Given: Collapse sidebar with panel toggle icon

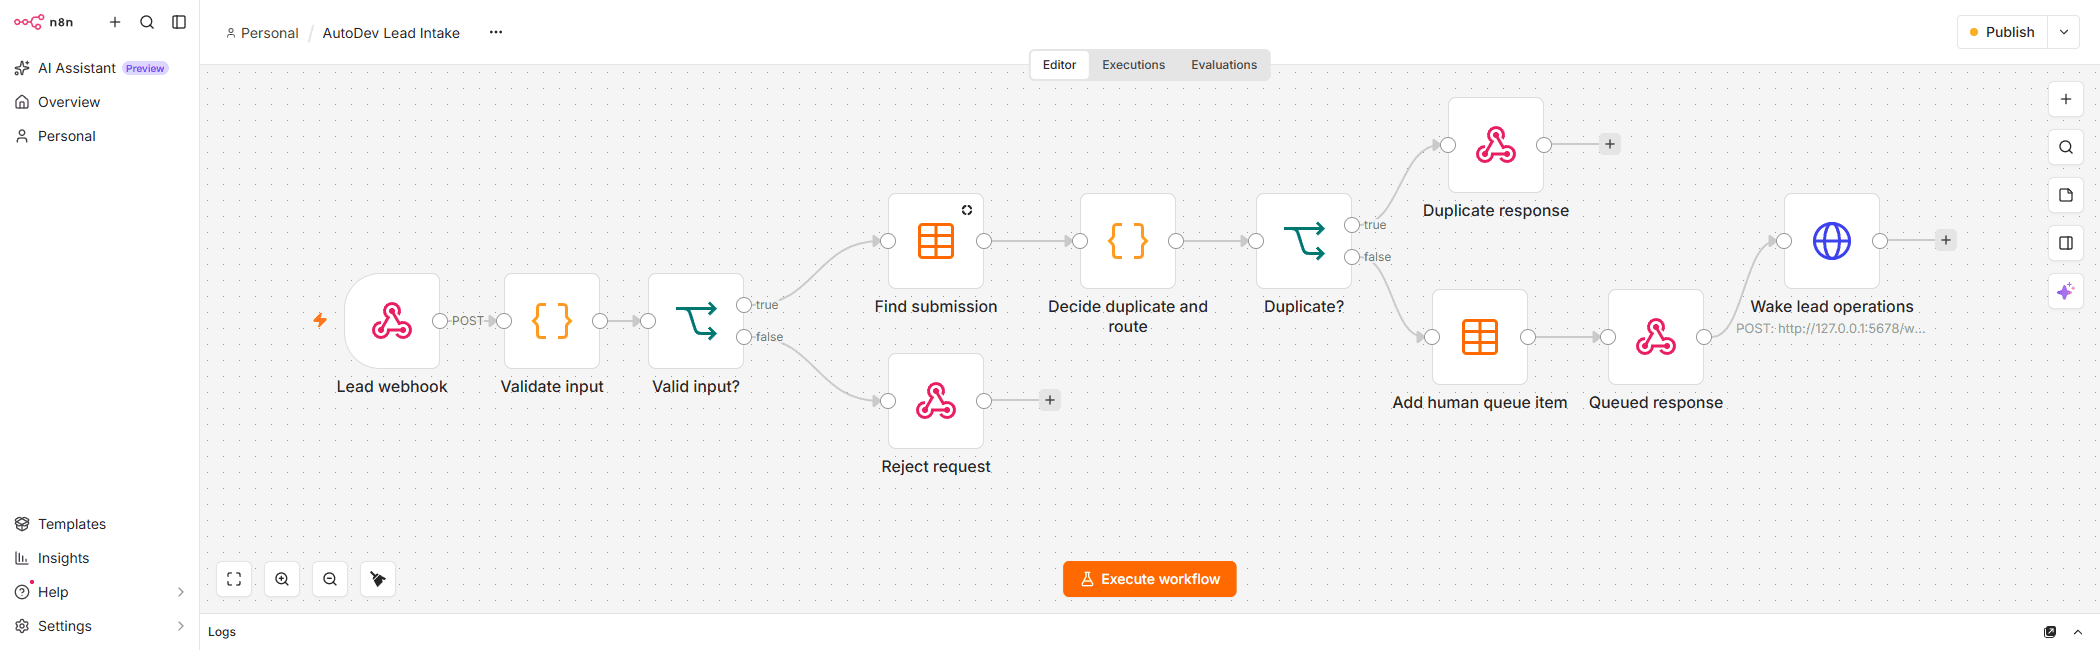Looking at the screenshot, I should click(179, 22).
